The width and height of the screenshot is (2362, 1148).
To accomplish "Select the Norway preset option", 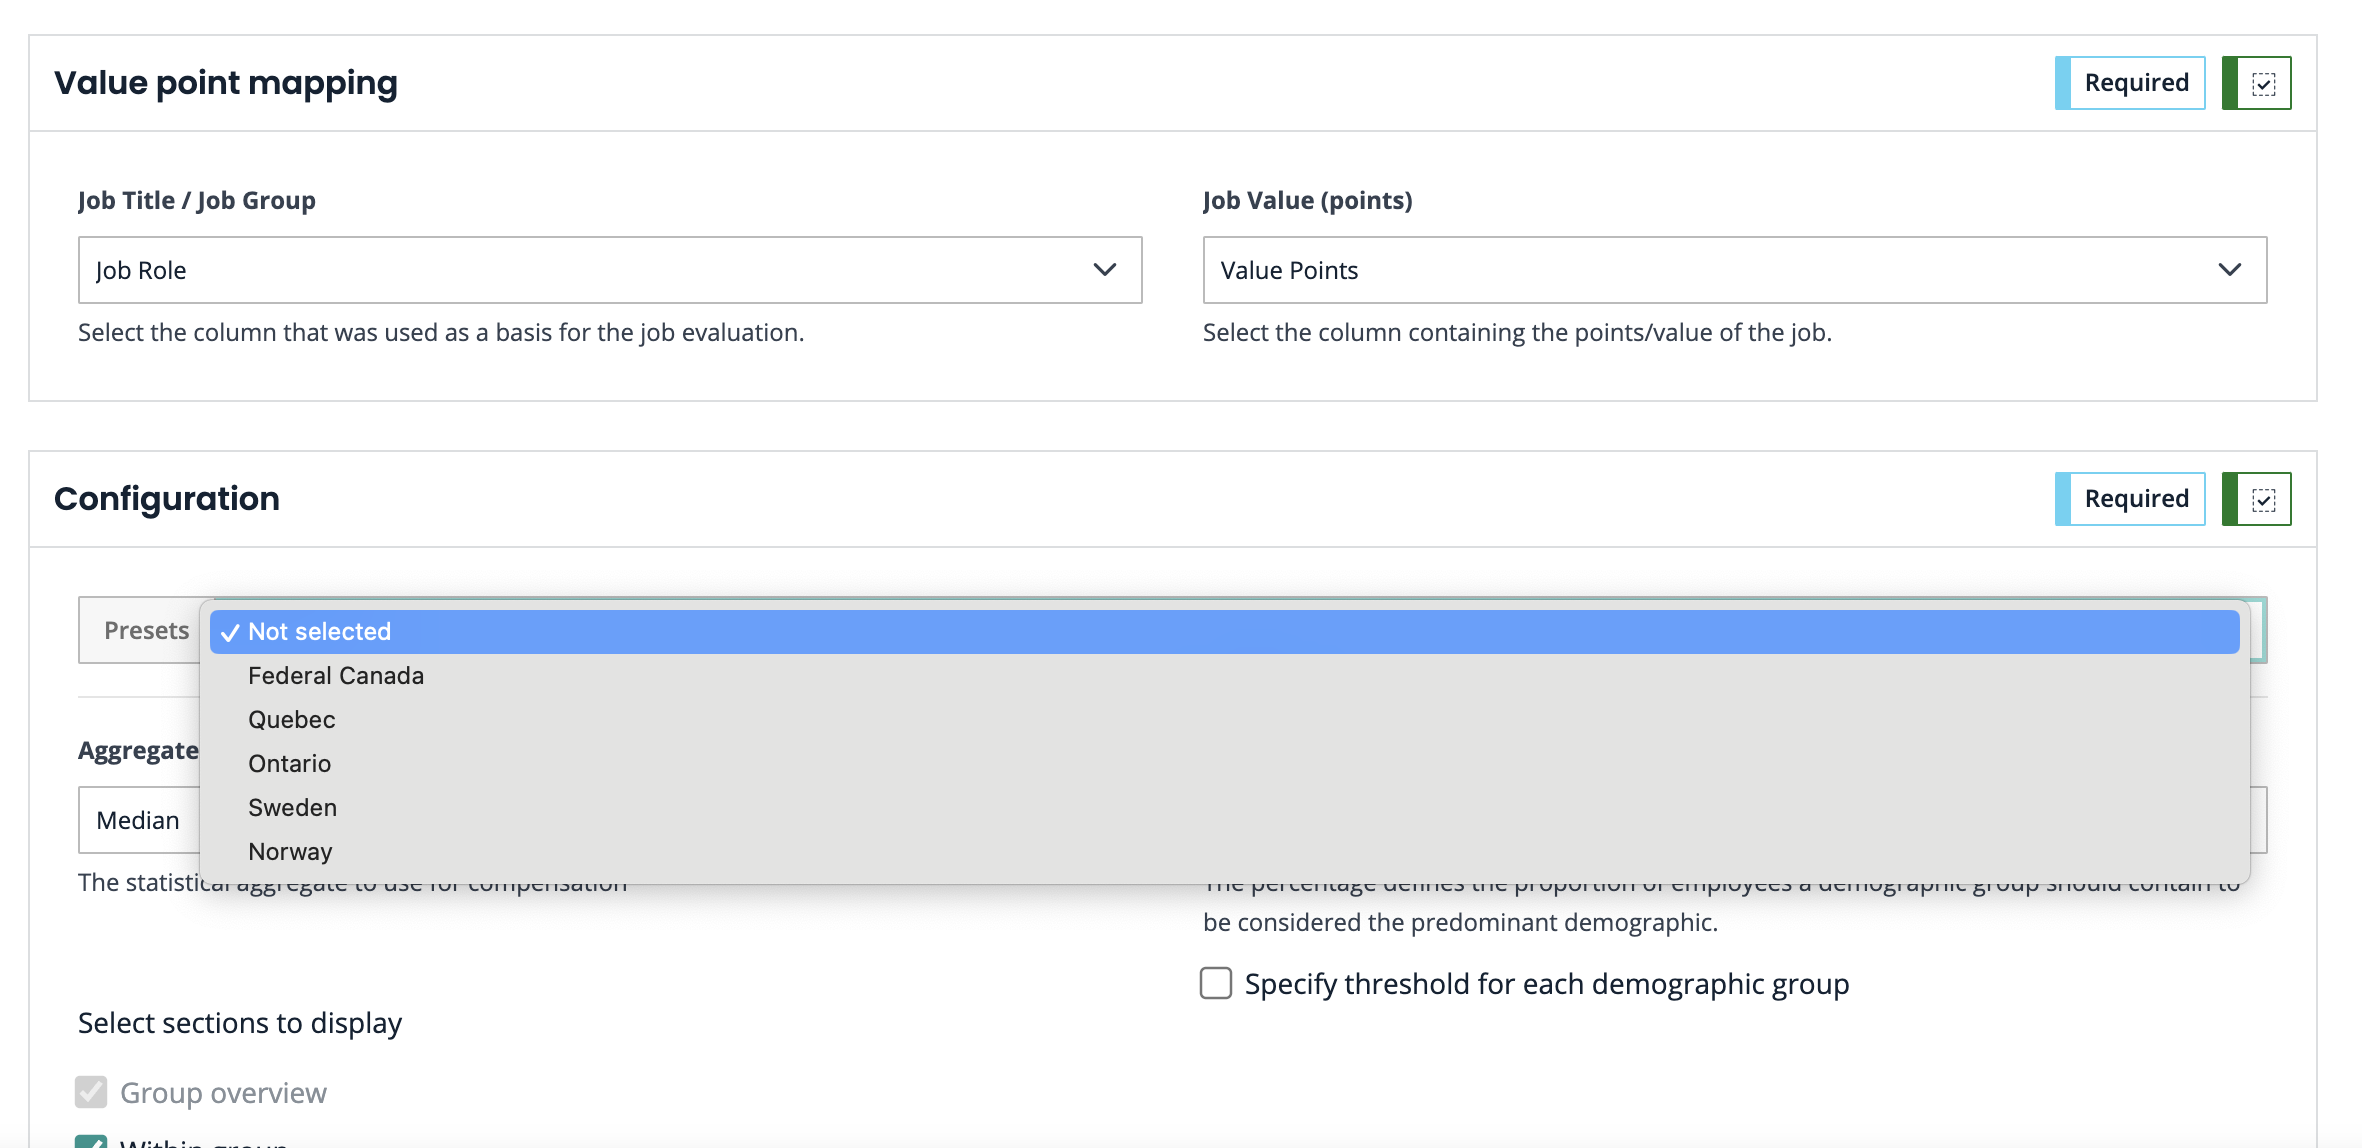I will [x=290, y=852].
